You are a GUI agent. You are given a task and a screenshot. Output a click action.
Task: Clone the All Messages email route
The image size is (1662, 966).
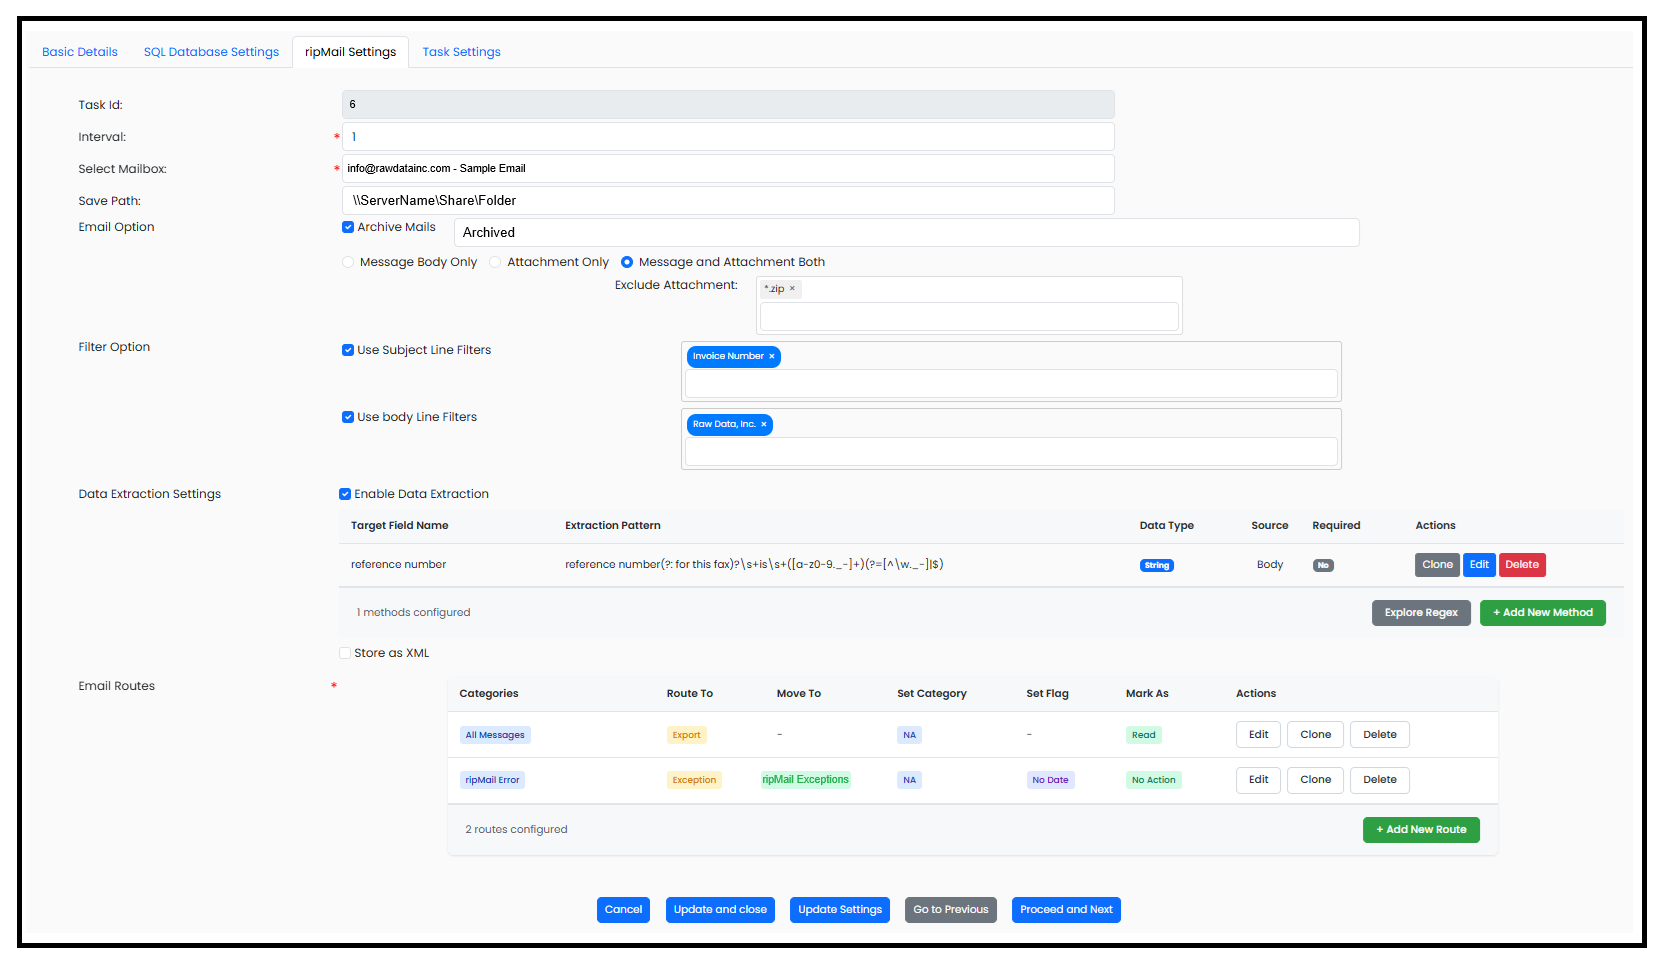pos(1315,735)
